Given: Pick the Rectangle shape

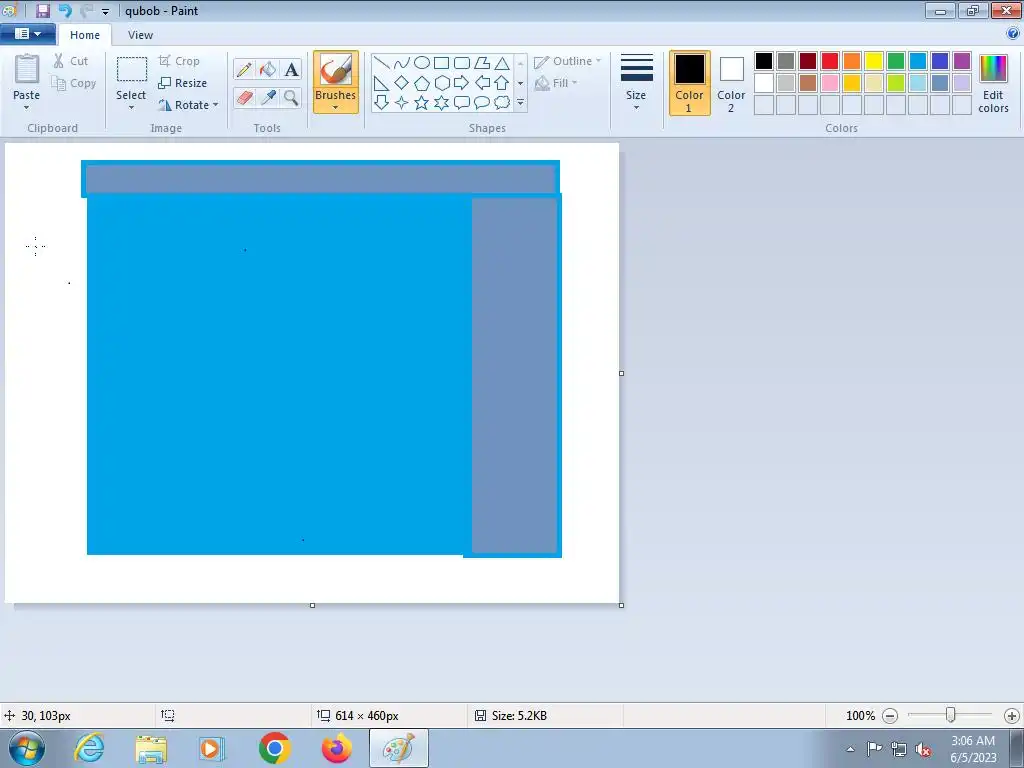Looking at the screenshot, I should point(442,63).
